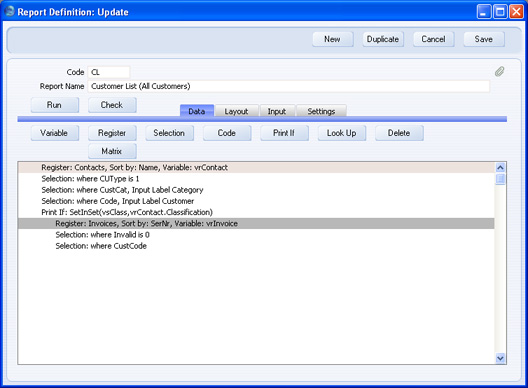Select the Register: Contacts row
The height and width of the screenshot is (388, 528).
[256, 167]
